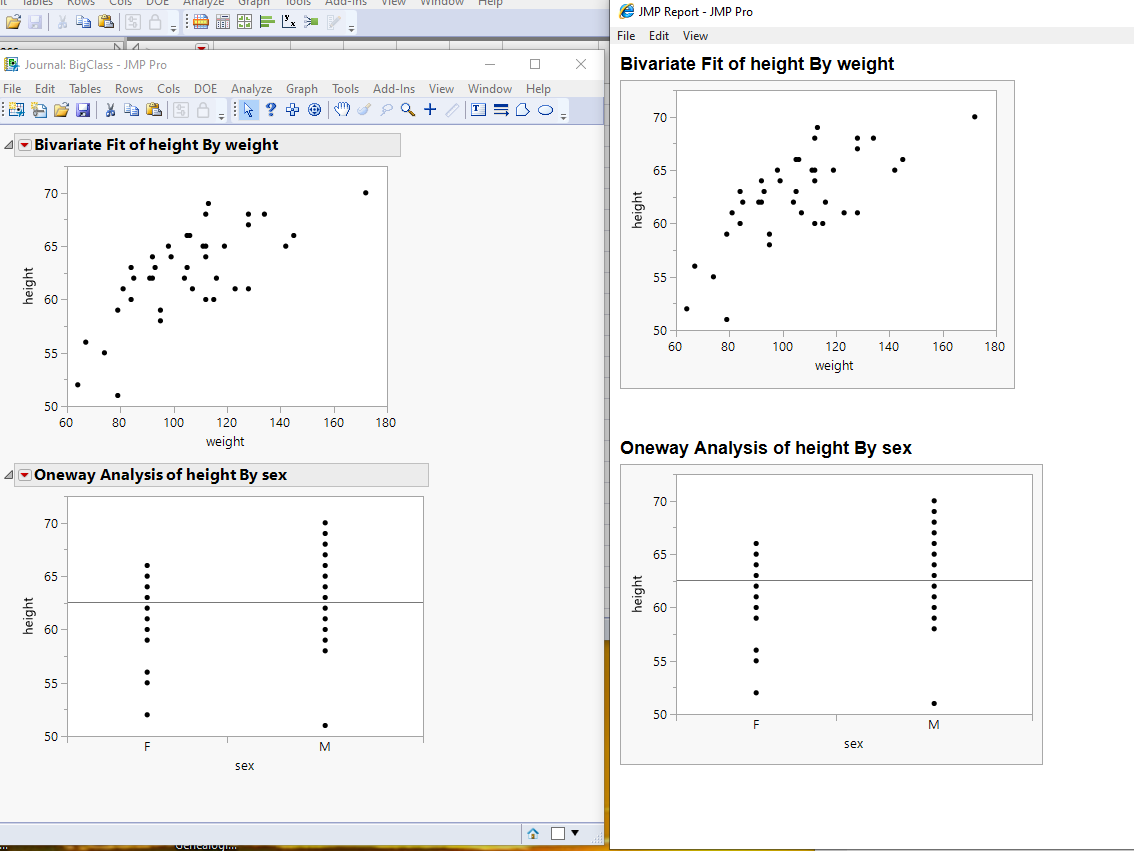Select the Grabber hand tool
1134x851 pixels.
pos(341,110)
